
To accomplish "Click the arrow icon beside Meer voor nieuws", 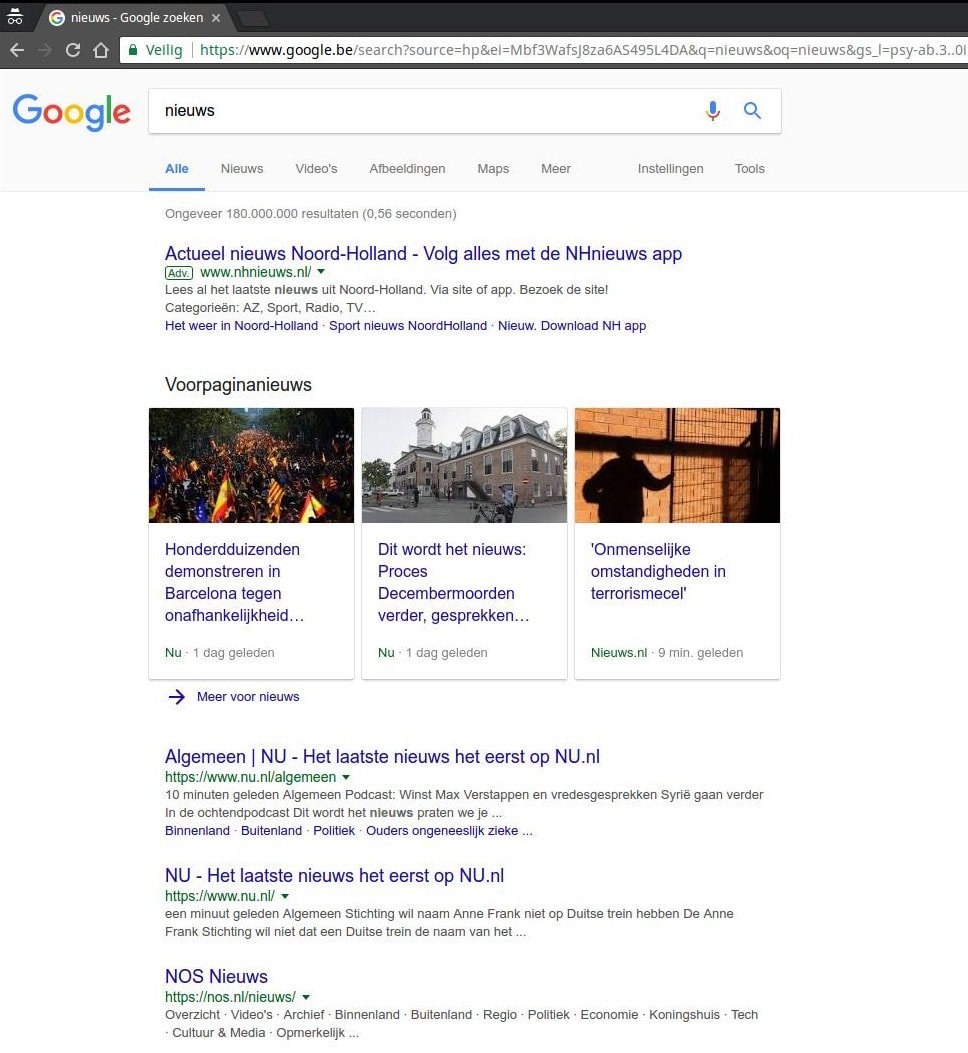I will click(177, 697).
